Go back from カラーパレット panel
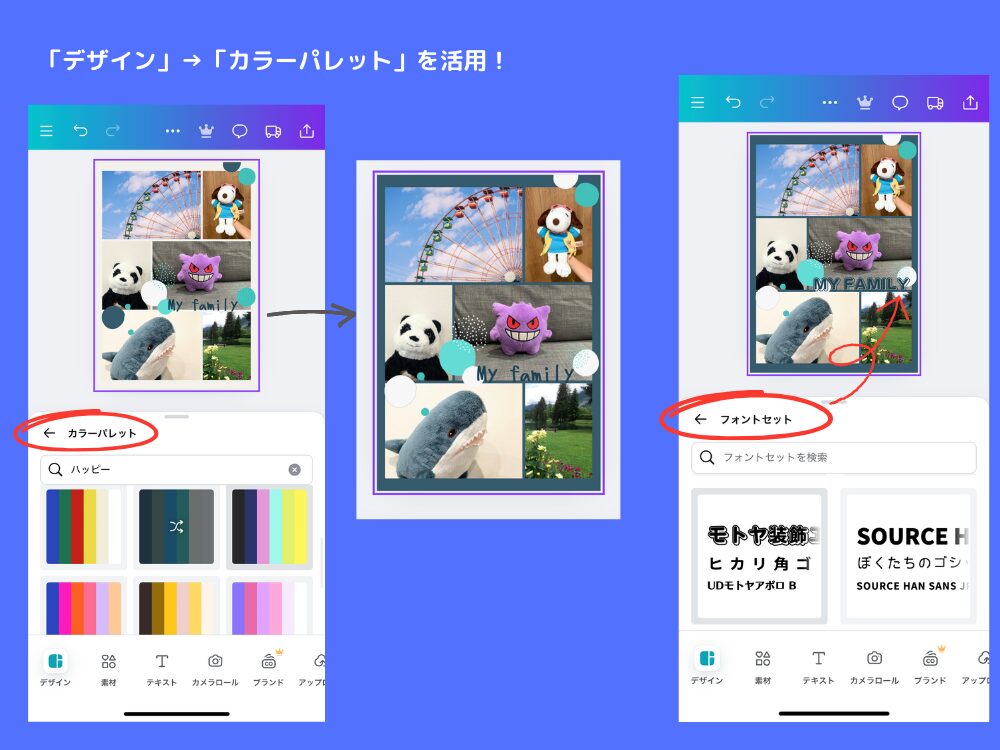 pos(49,434)
